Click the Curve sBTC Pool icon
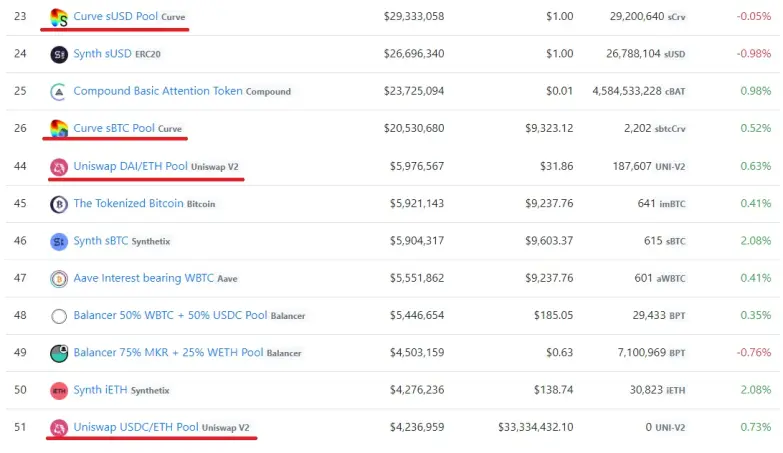This screenshot has height=453, width=783. [x=59, y=129]
